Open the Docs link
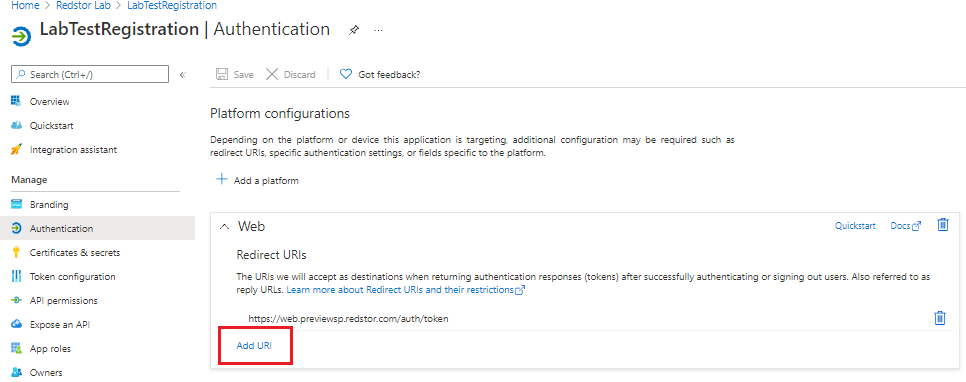Screen dimensions: 966x382 coord(900,226)
